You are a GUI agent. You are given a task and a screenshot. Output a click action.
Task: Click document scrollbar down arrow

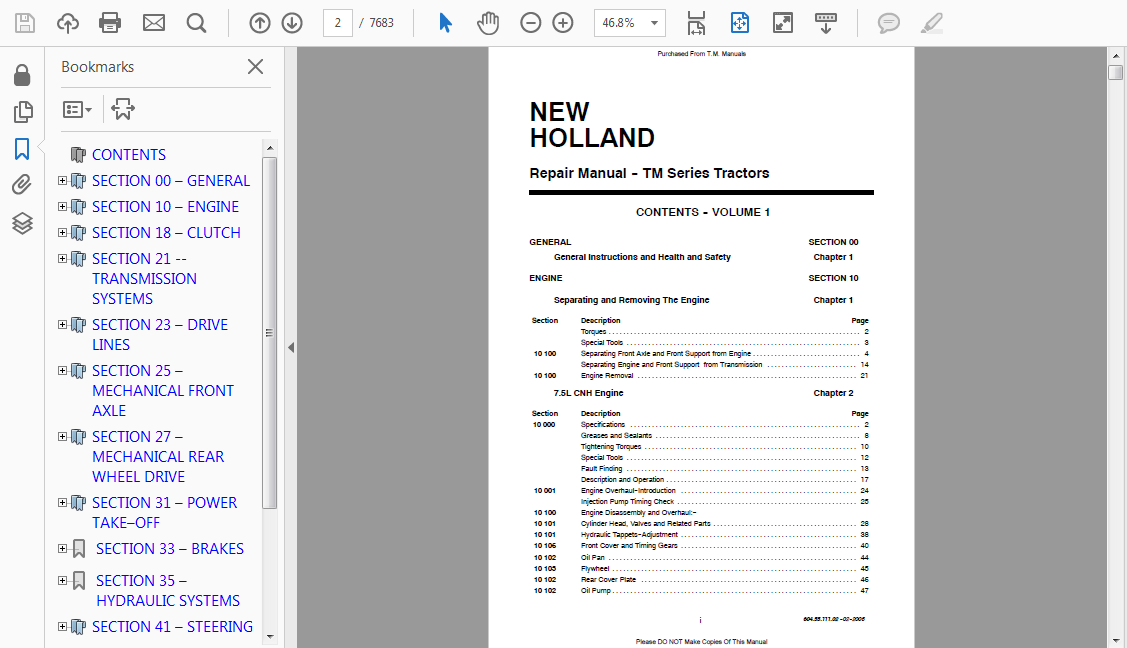tap(1116, 640)
